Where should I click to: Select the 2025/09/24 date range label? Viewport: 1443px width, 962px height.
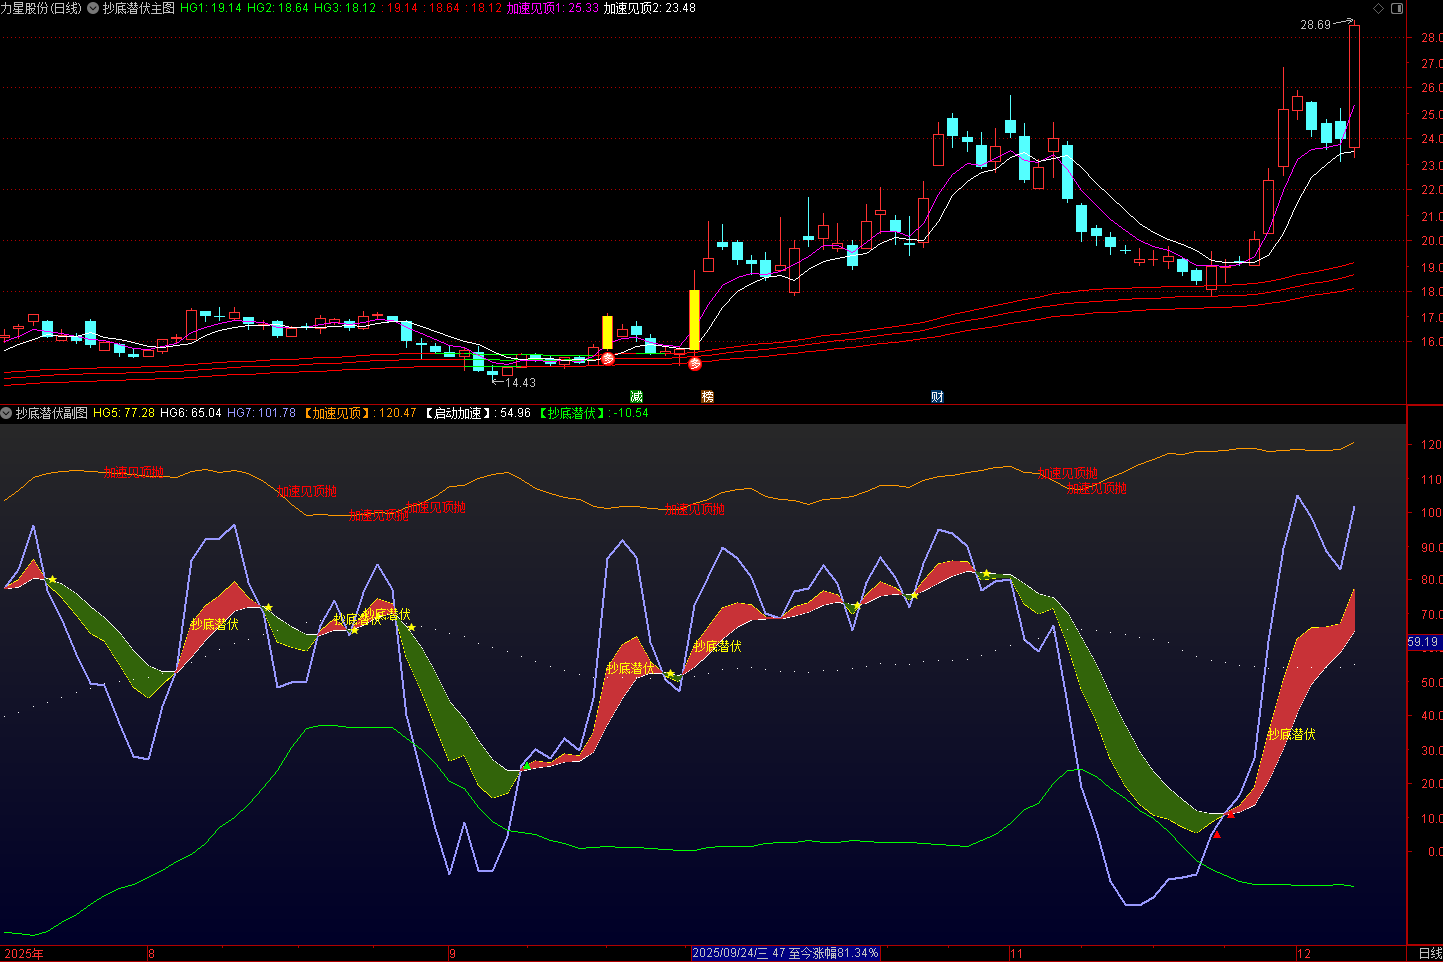point(785,954)
